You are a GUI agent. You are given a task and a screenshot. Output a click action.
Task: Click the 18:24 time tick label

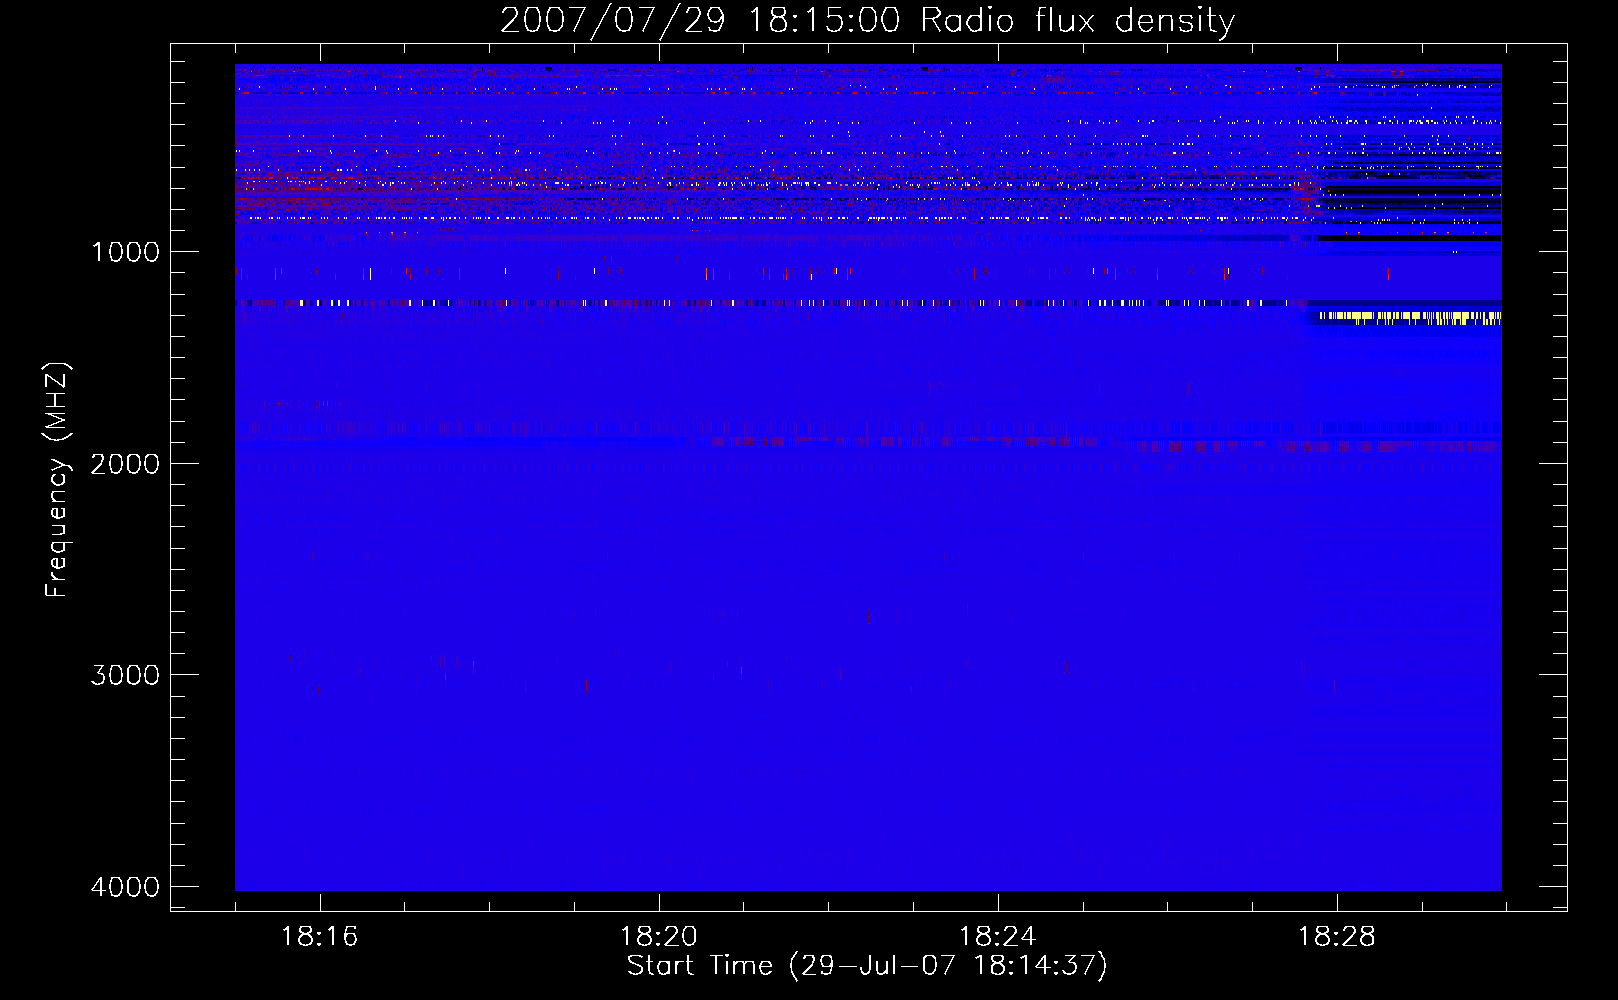pyautogui.click(x=997, y=937)
